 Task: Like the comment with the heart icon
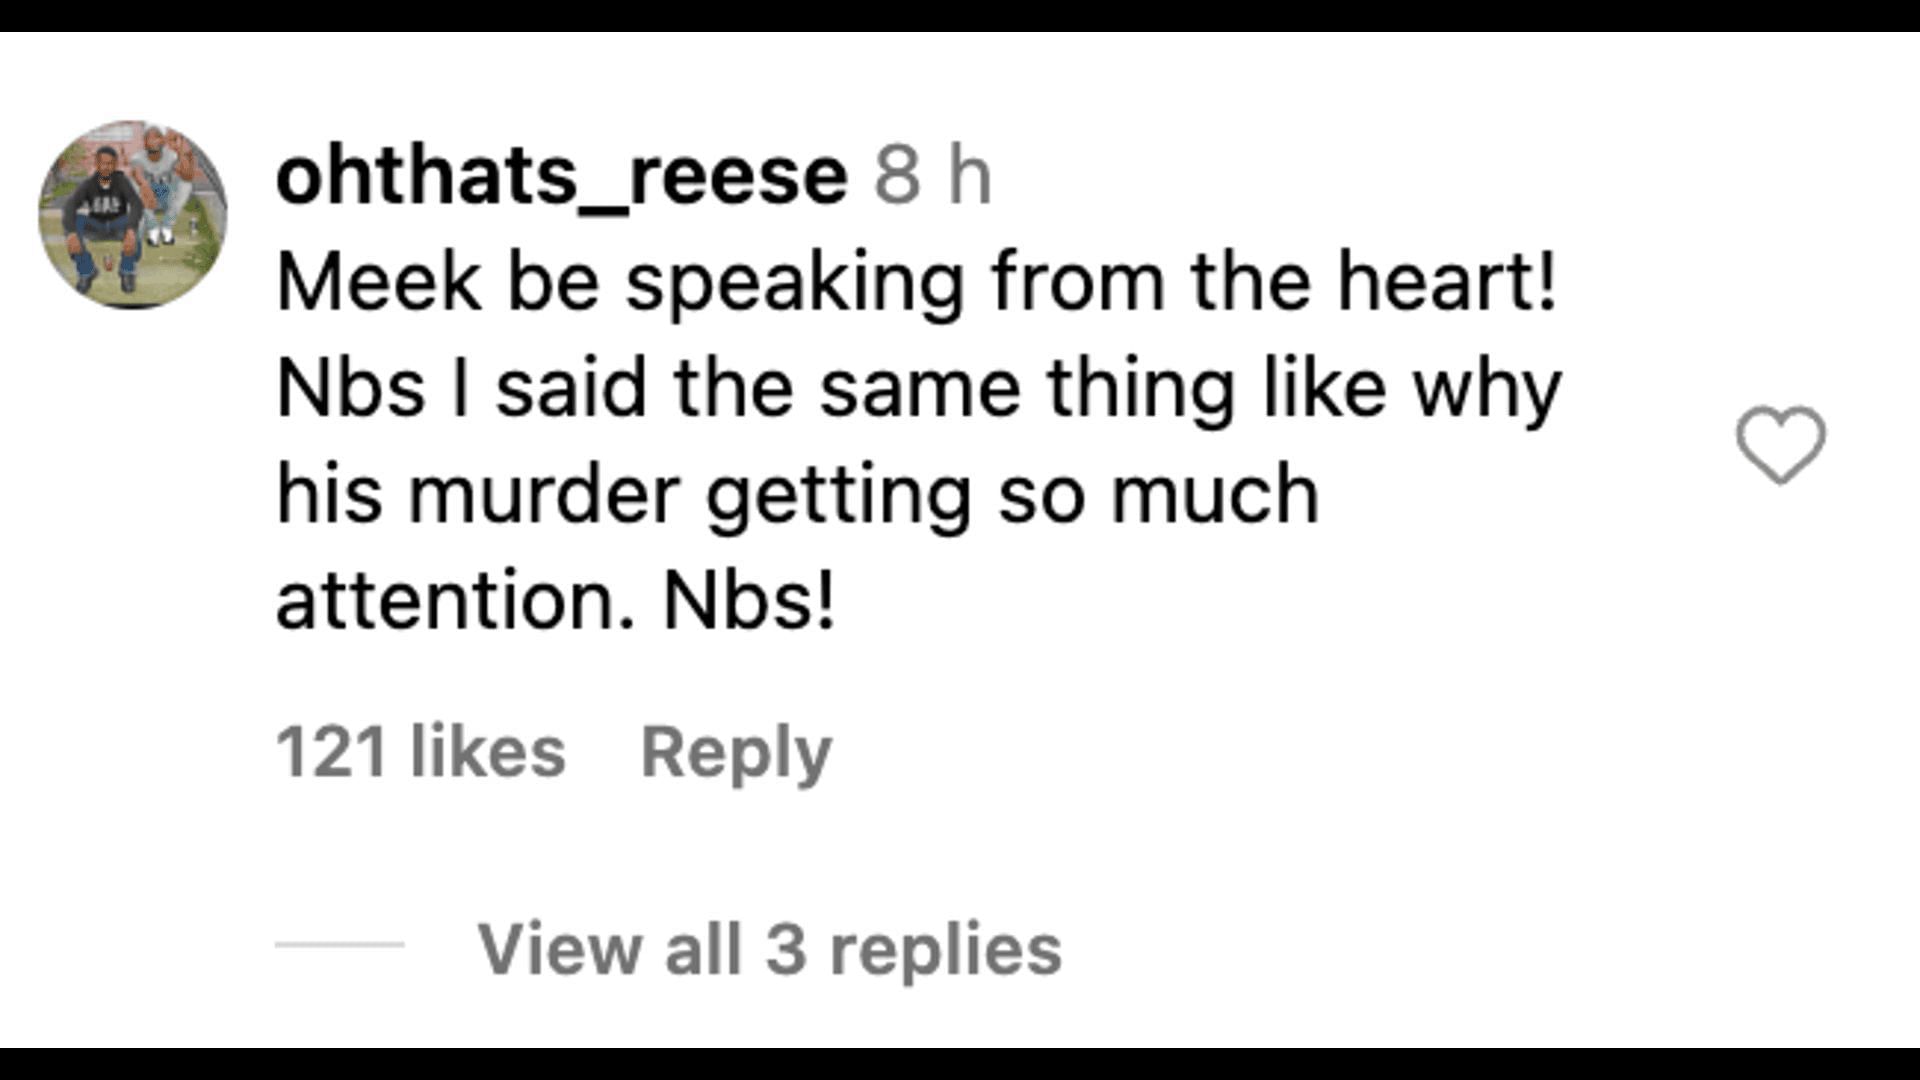tap(1781, 445)
